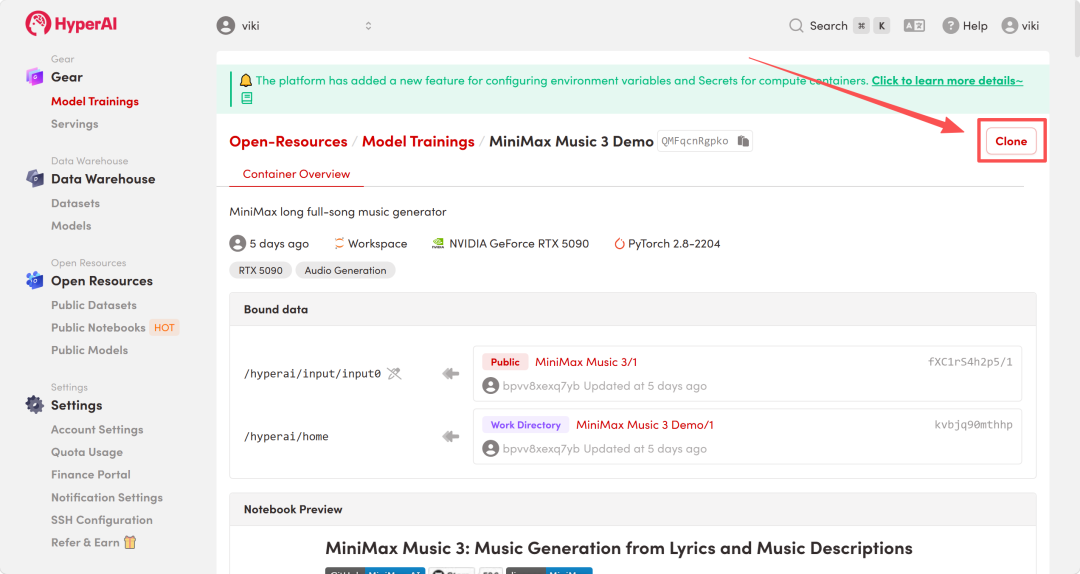1080x574 pixels.
Task: Click the Open Resources section icon
Action: 34,280
